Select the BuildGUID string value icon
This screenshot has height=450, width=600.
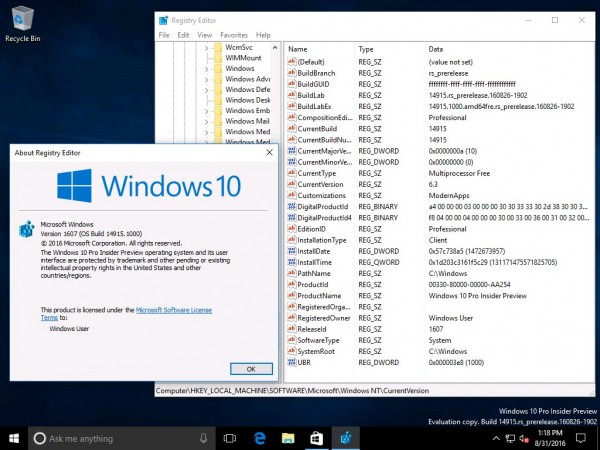292,84
